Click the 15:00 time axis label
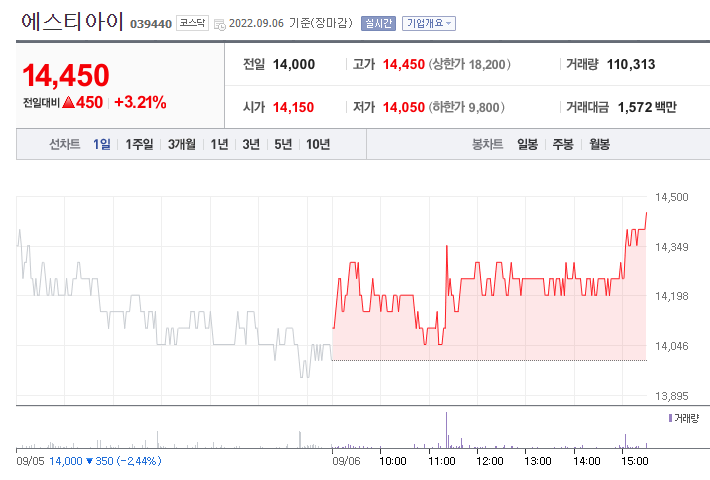The width and height of the screenshot is (710, 480). click(634, 461)
